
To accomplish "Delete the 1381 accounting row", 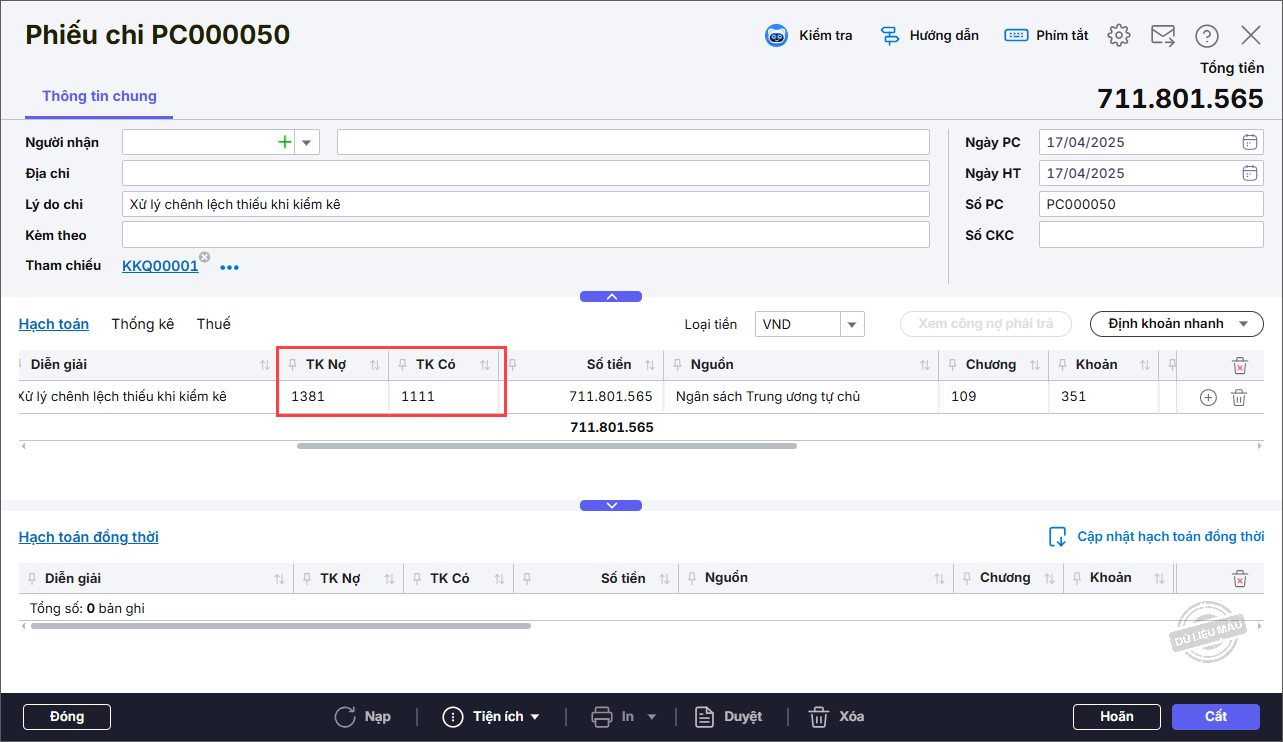I will (1239, 398).
